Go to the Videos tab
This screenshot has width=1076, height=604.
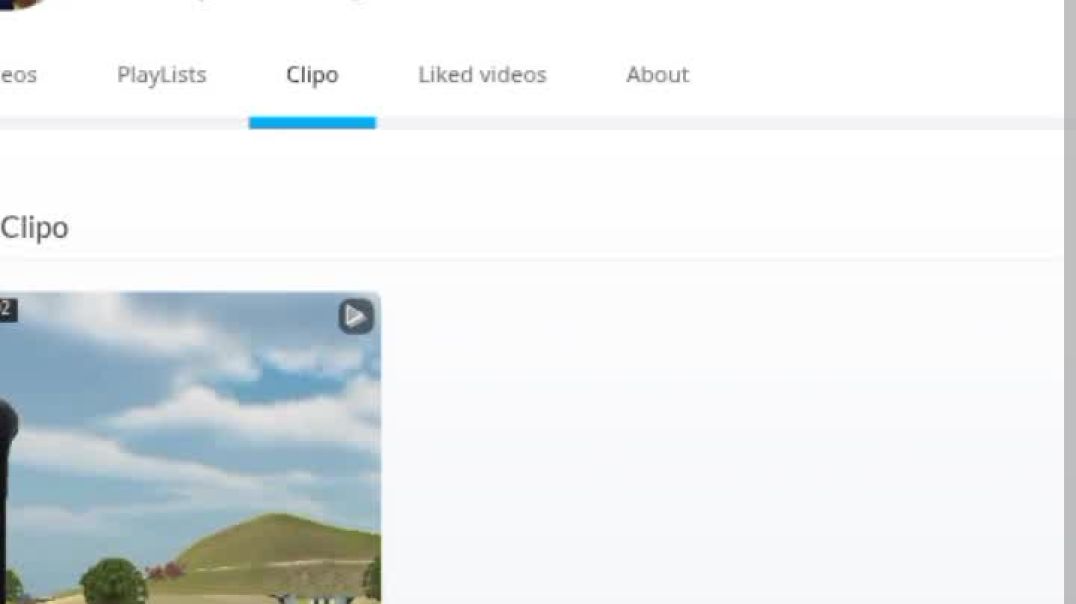[15, 74]
